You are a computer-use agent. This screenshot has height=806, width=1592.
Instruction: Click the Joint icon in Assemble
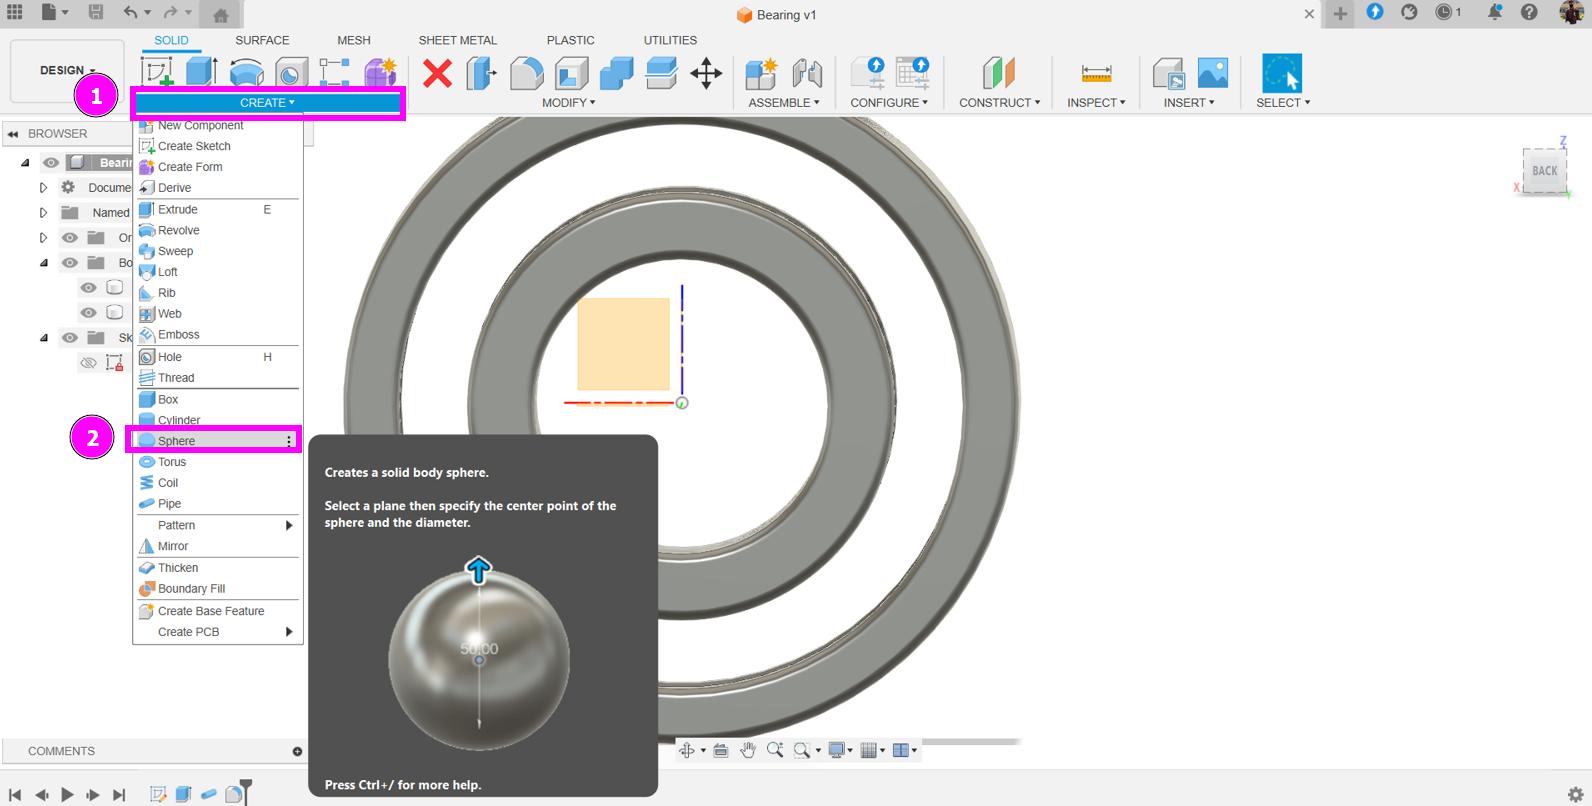[x=806, y=73]
